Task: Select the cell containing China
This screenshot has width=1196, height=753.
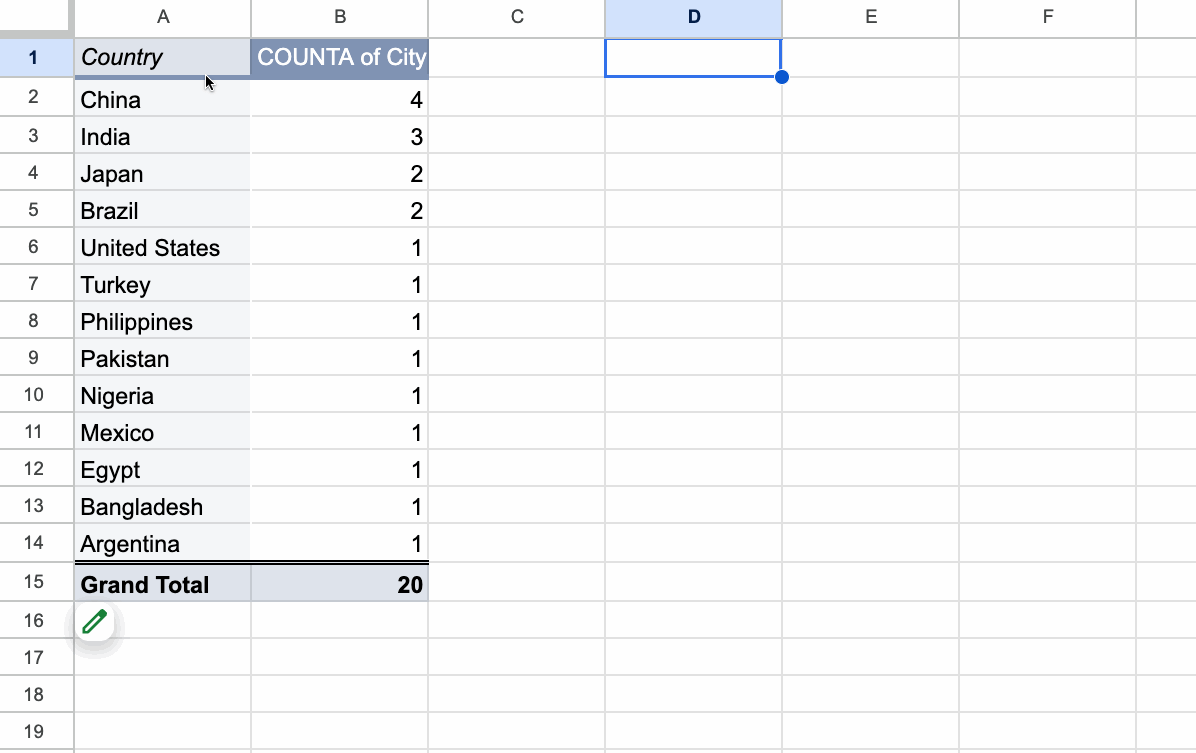Action: [162, 98]
